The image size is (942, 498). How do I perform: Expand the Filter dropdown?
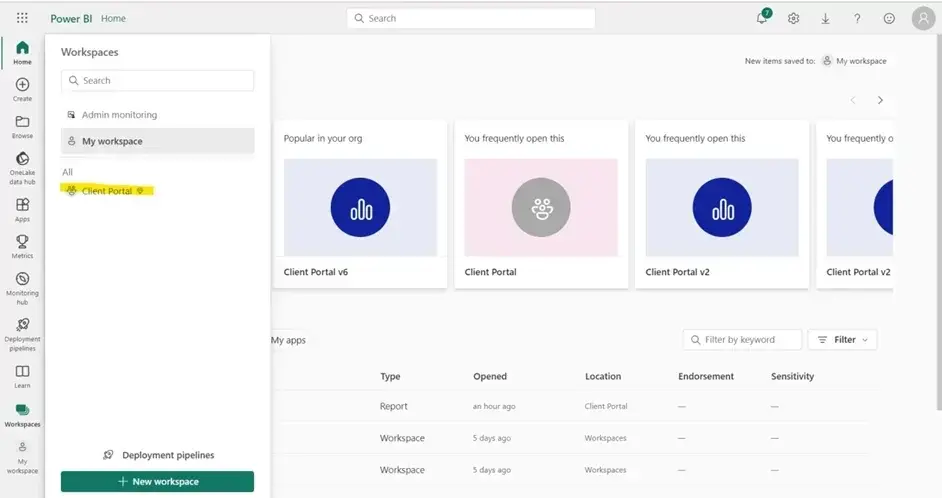[842, 339]
